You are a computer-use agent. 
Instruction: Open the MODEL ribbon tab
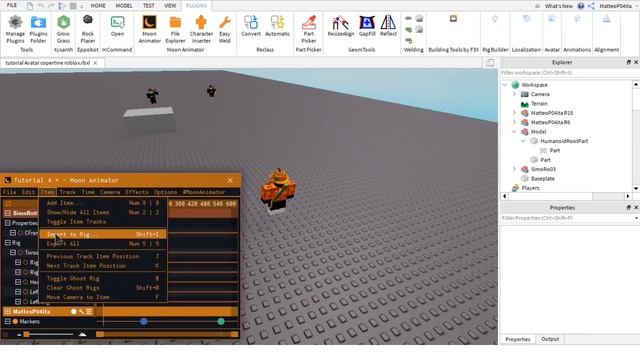(124, 6)
